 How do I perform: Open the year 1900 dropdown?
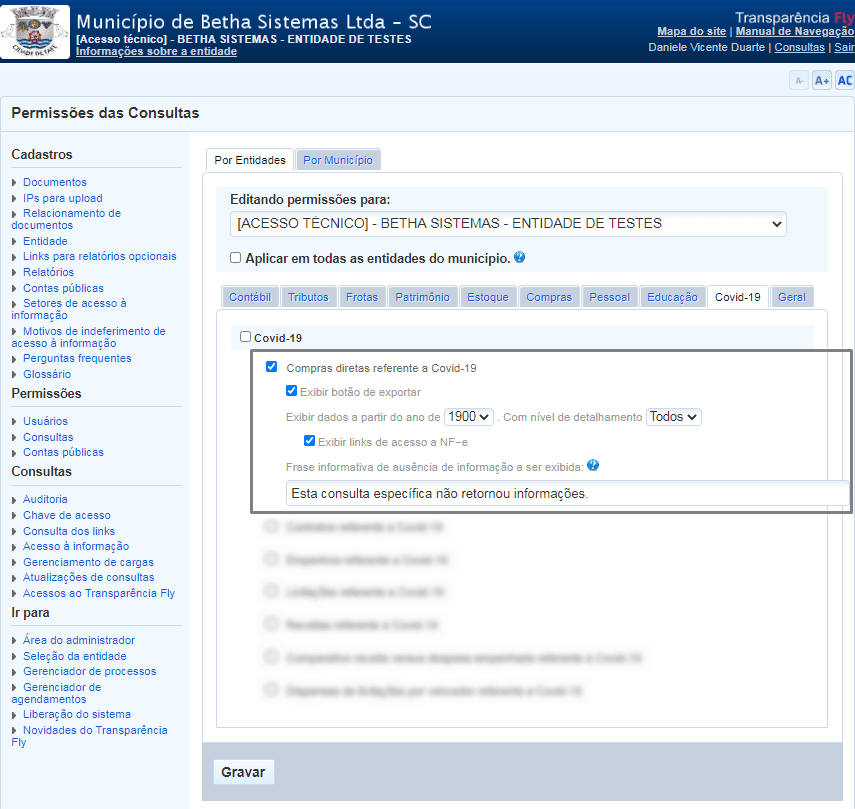(x=469, y=417)
